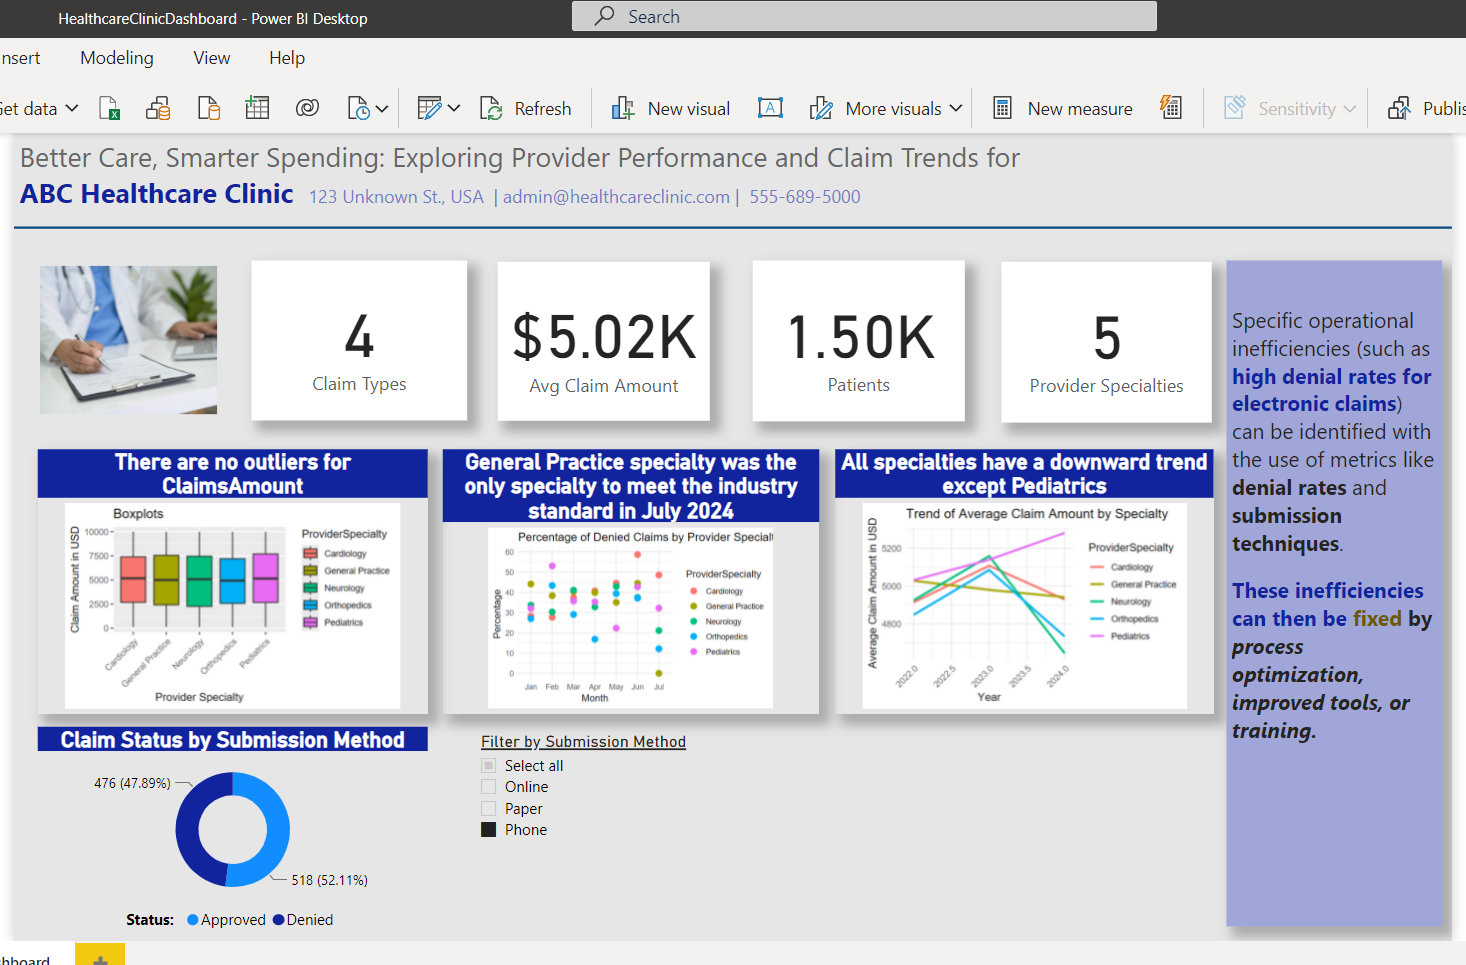
Task: Click the New visual chart icon
Action: coord(623,108)
